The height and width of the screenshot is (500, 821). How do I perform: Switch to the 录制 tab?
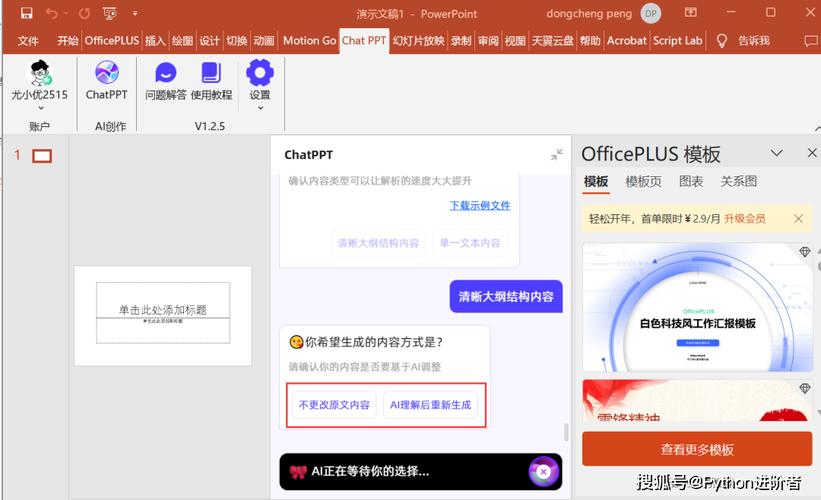pyautogui.click(x=461, y=41)
